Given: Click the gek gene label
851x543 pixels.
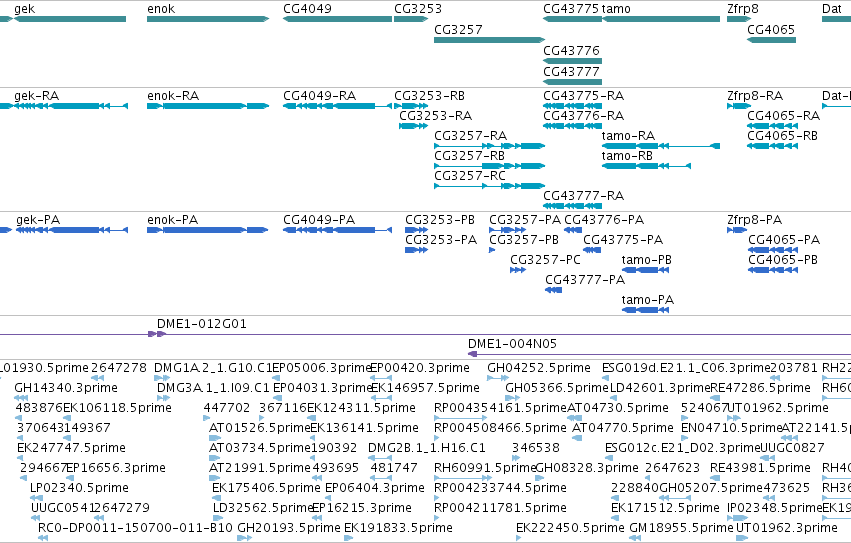Looking at the screenshot, I should pyautogui.click(x=24, y=9).
